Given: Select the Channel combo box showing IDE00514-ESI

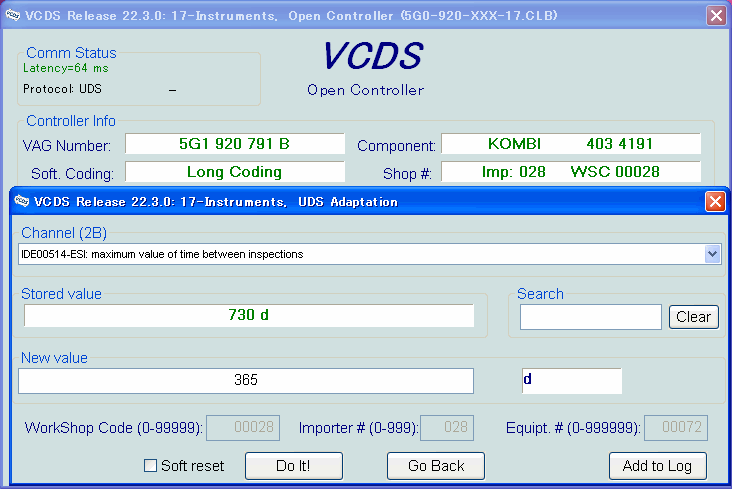Looking at the screenshot, I should pyautogui.click(x=369, y=254).
